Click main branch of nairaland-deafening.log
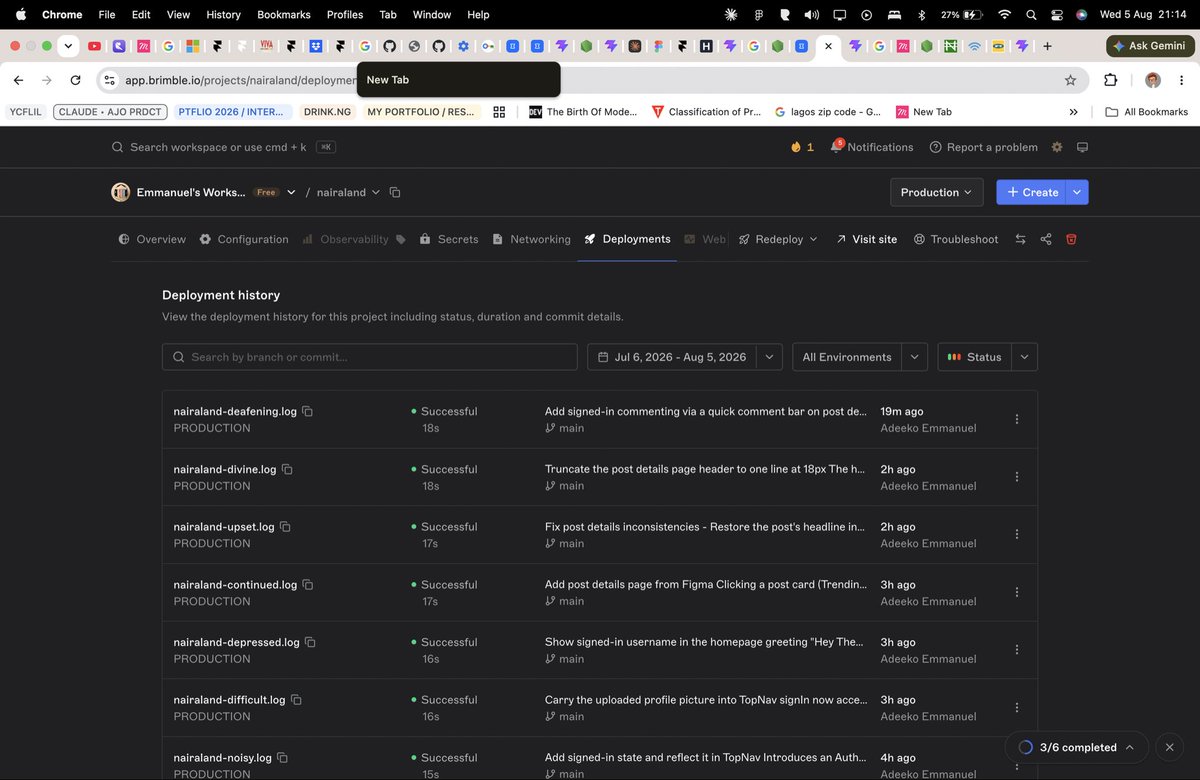 (565, 428)
